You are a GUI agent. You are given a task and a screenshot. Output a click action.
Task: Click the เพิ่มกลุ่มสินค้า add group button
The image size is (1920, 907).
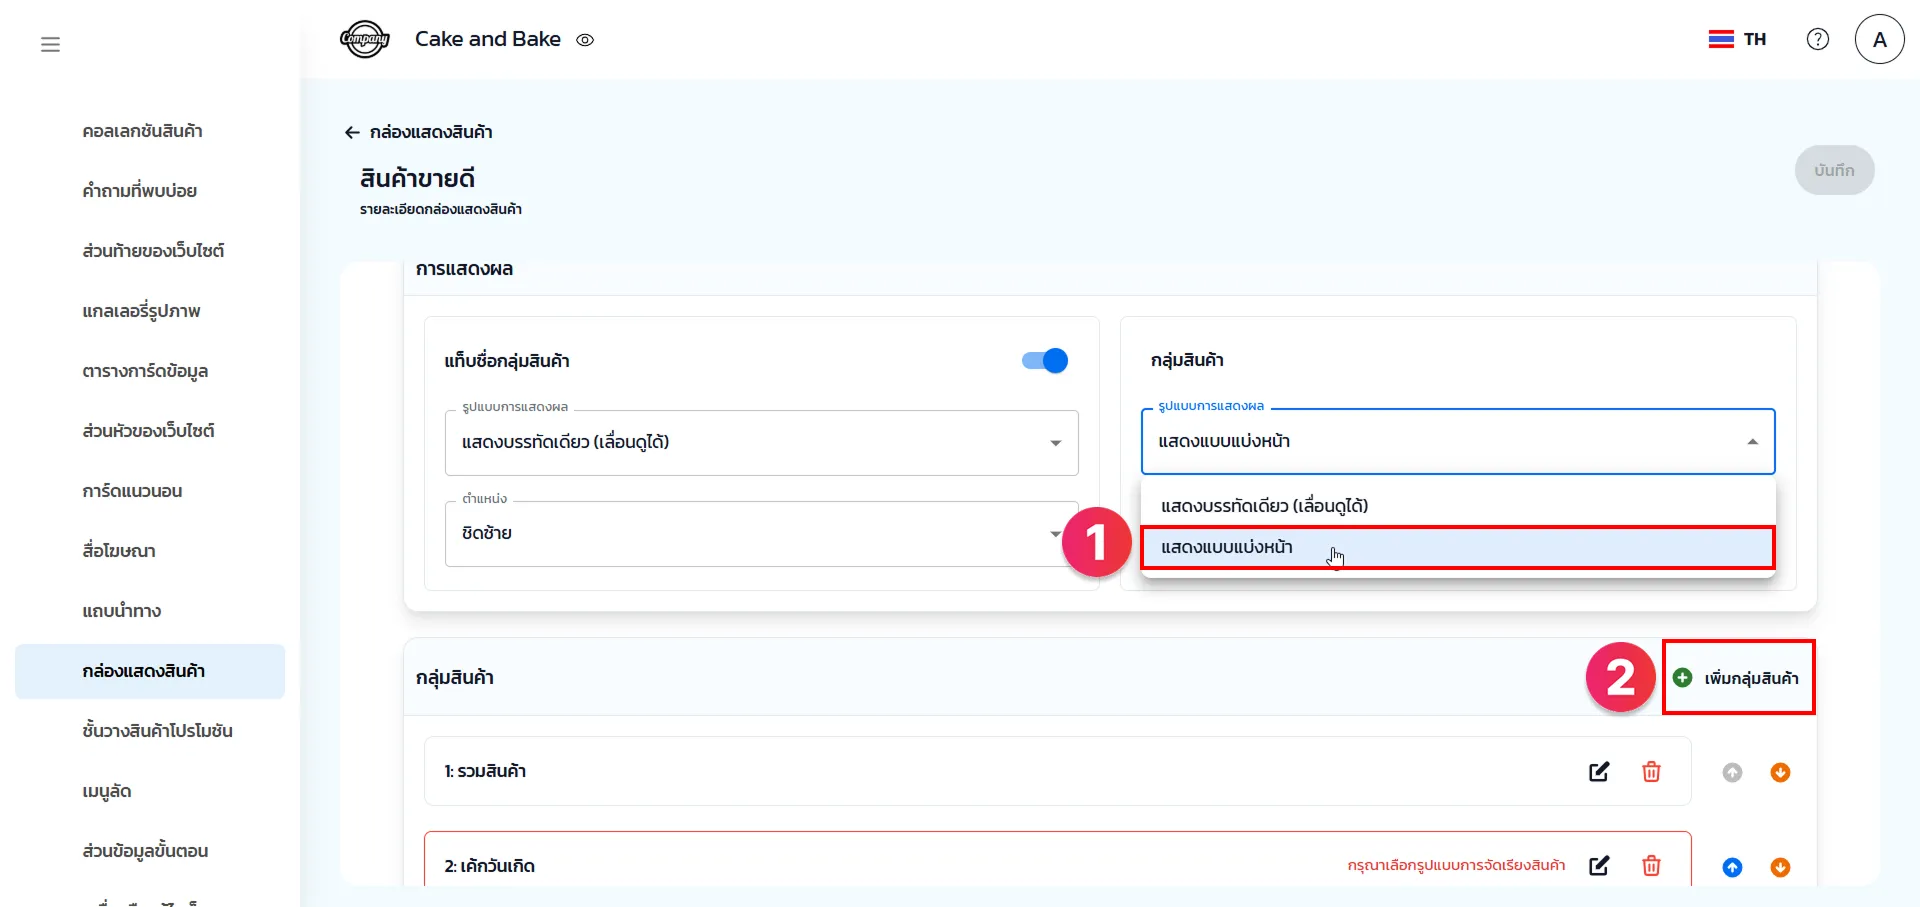[x=1738, y=678]
